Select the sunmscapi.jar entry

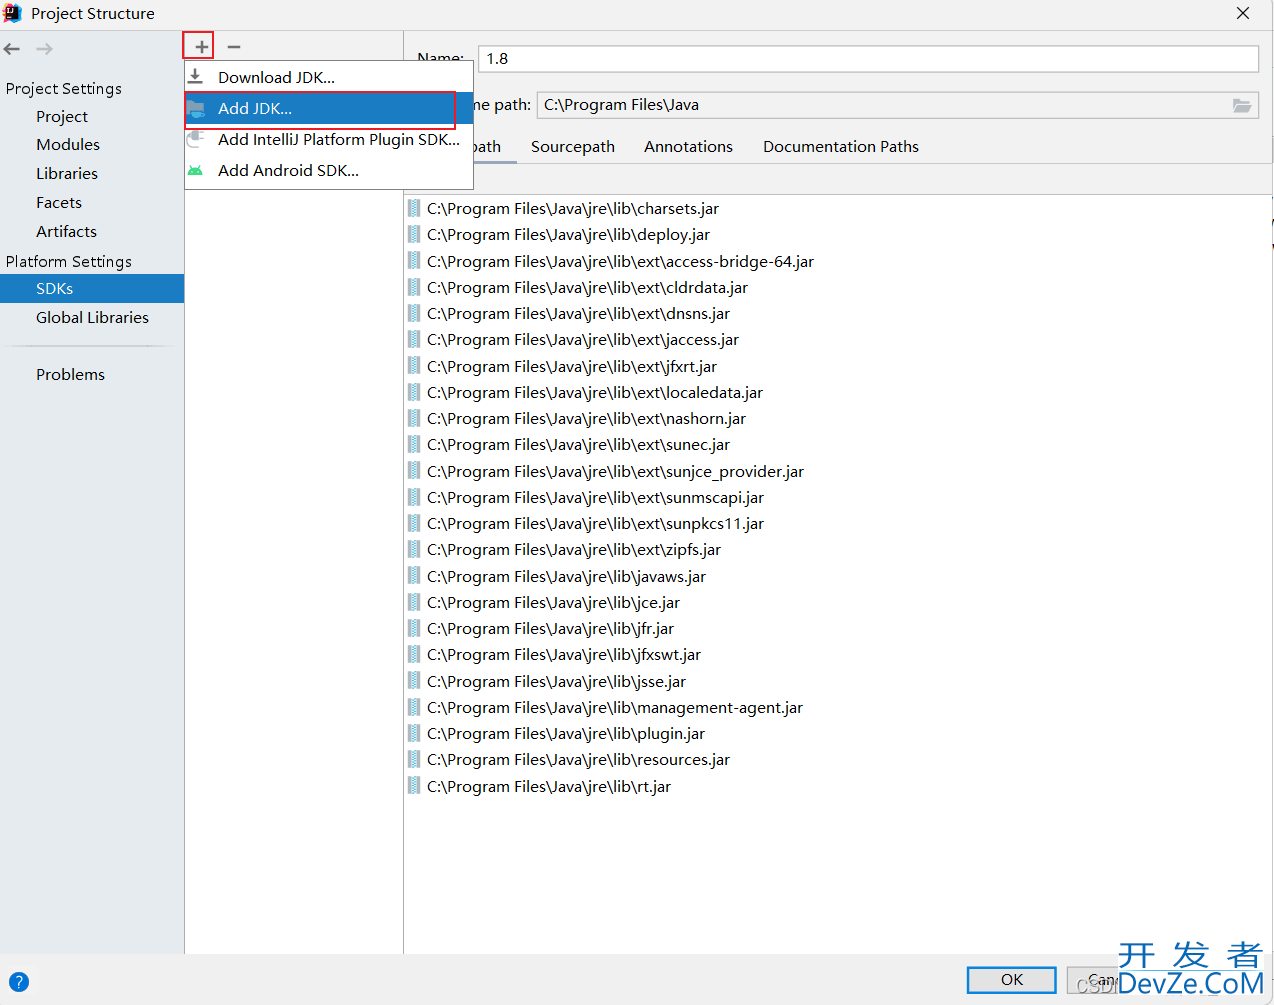[595, 497]
